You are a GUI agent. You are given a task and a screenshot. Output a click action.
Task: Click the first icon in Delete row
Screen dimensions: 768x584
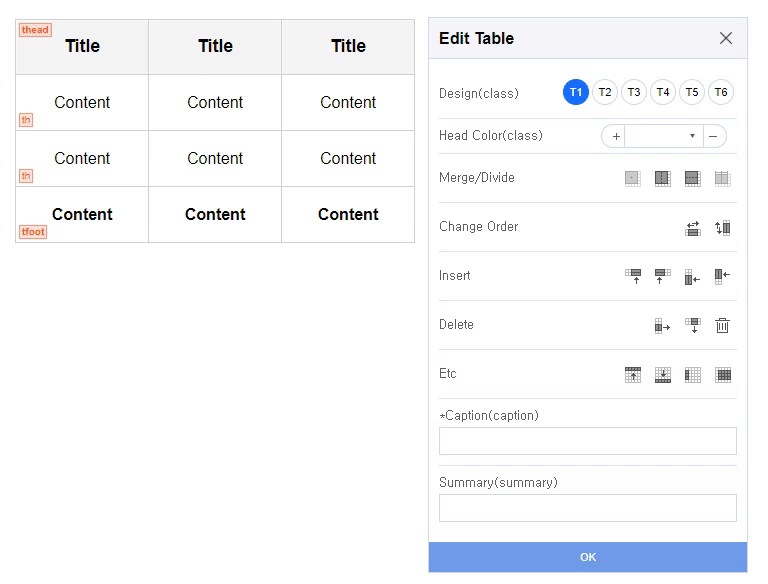pyautogui.click(x=662, y=325)
